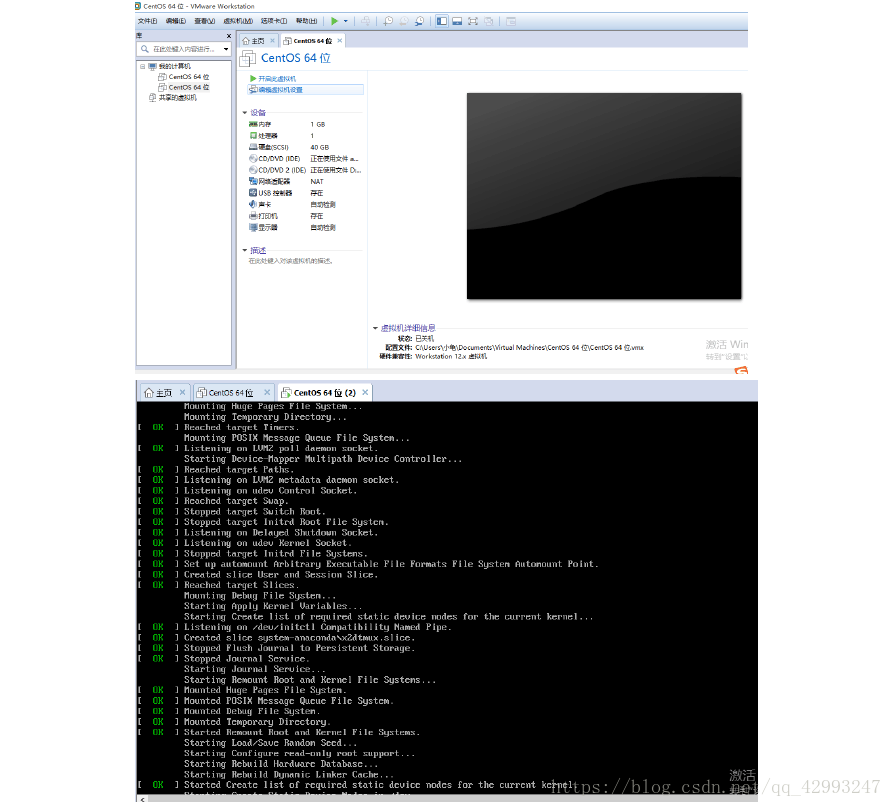This screenshot has width=892, height=807.
Task: Click the 已关机 status text
Action: coord(424,338)
